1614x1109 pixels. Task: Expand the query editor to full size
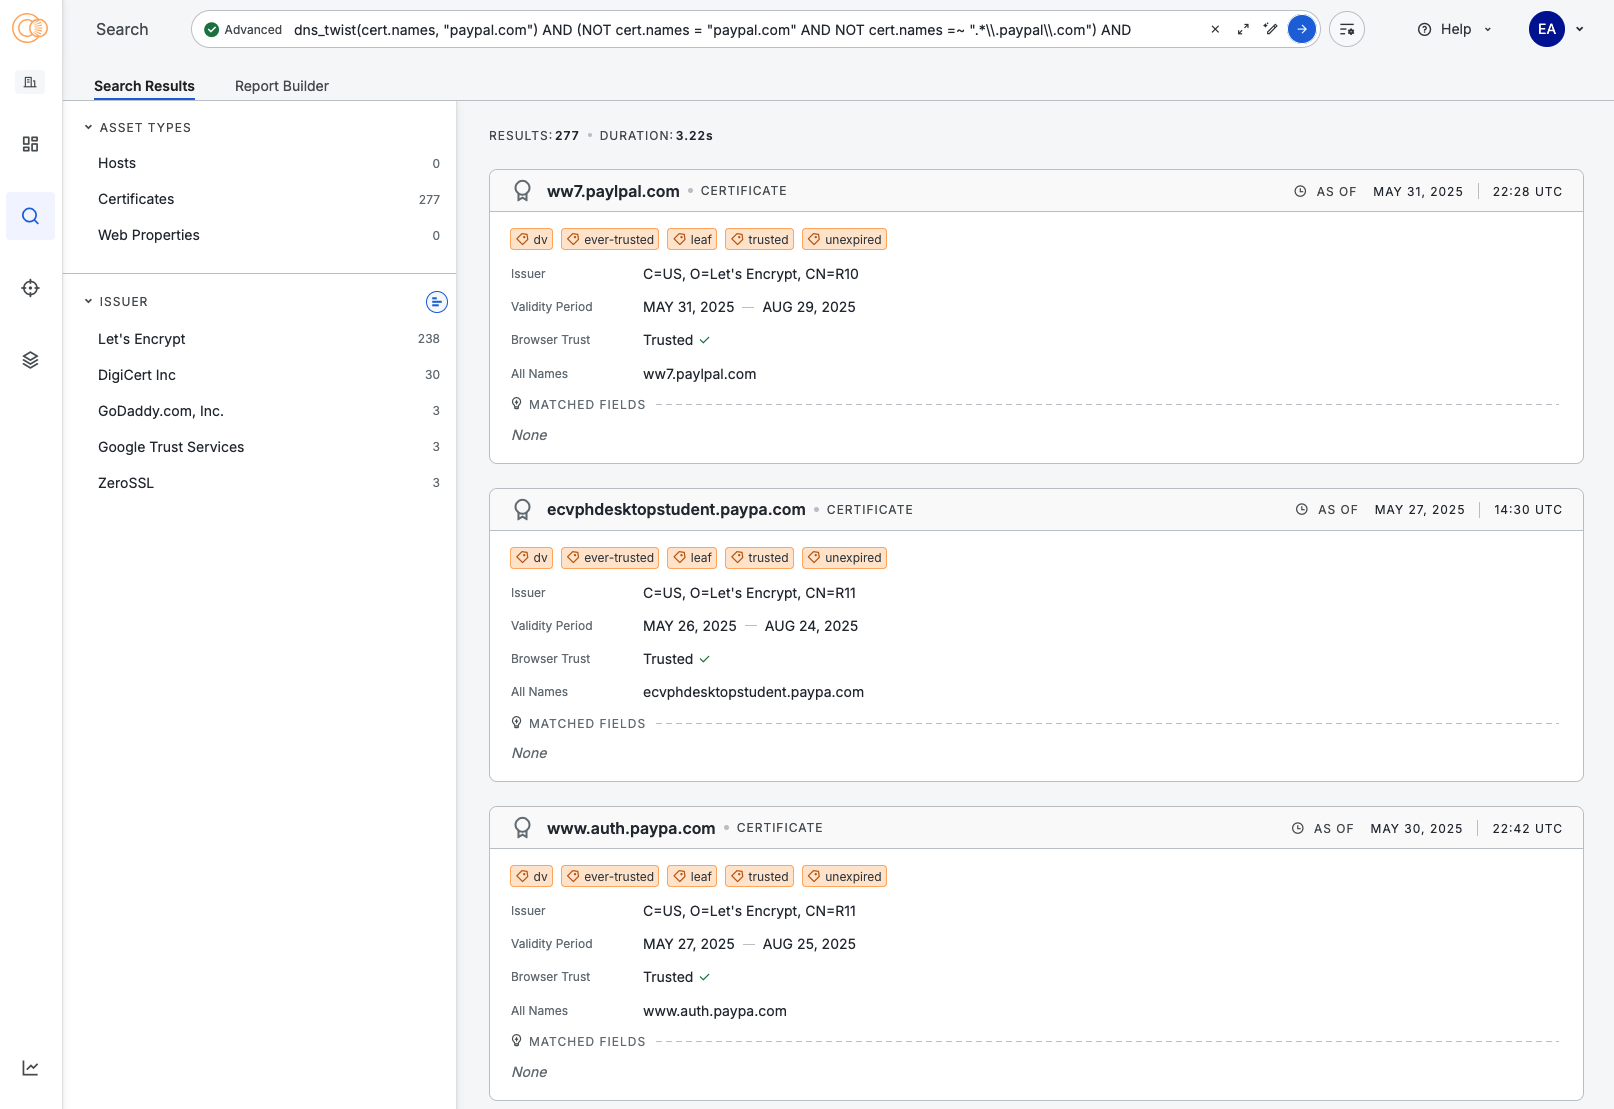[x=1243, y=30]
